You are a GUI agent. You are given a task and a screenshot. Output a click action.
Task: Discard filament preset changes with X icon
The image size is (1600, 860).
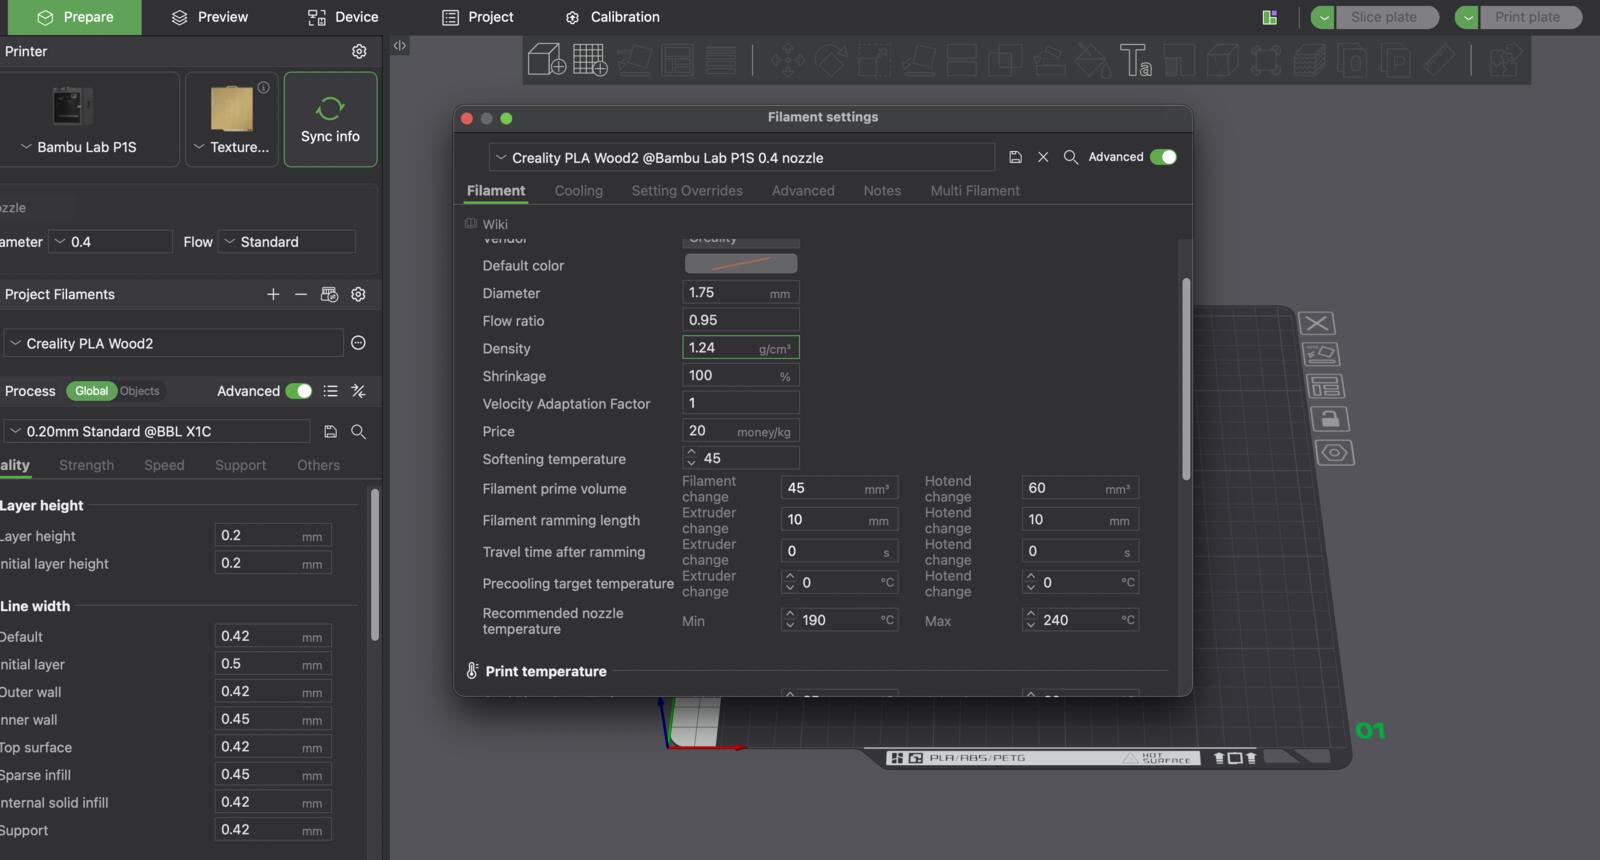(1043, 157)
